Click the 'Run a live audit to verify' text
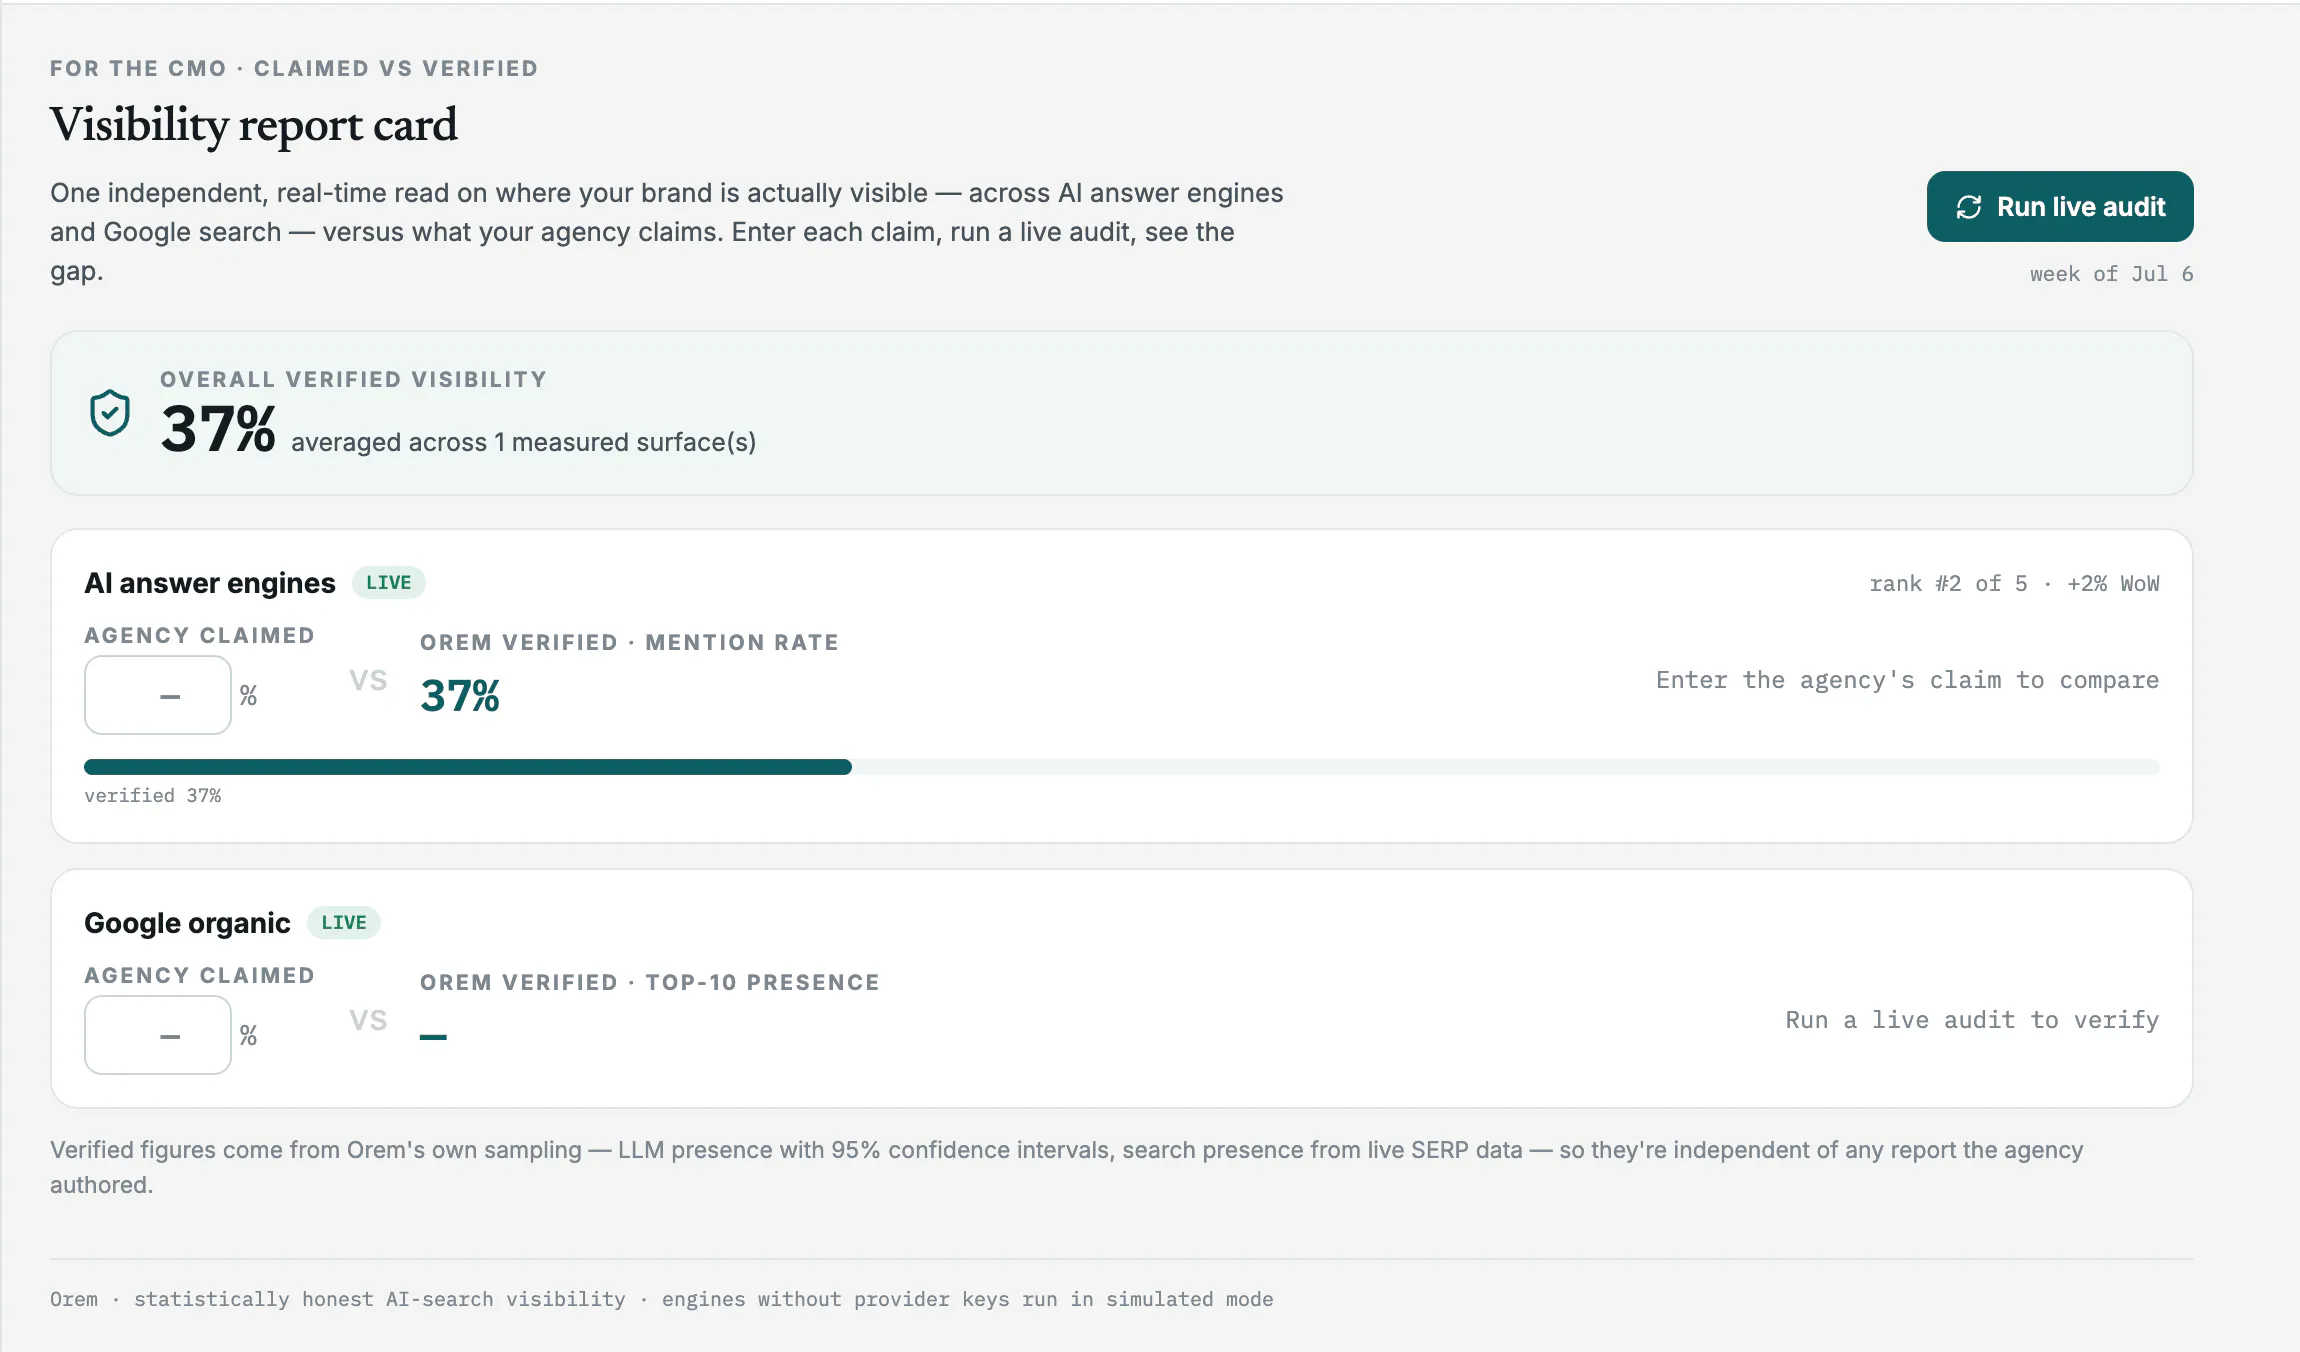 click(1972, 1020)
